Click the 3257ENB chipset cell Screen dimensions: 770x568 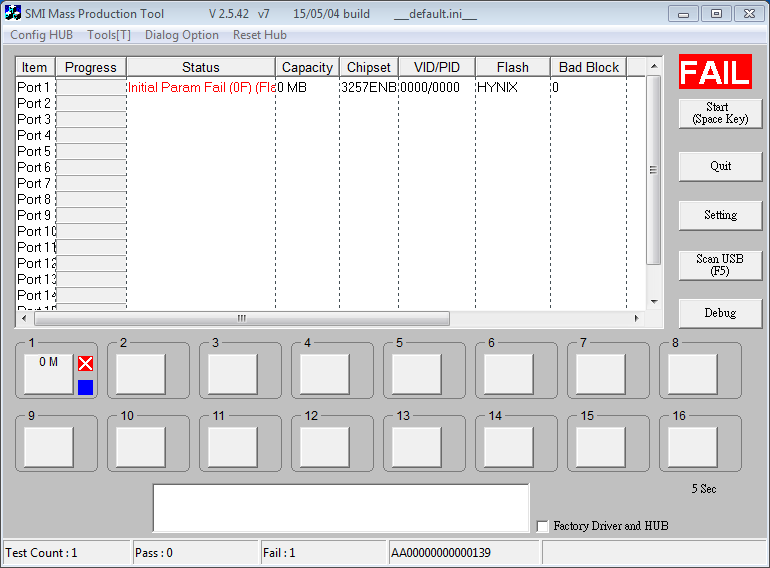[x=369, y=87]
